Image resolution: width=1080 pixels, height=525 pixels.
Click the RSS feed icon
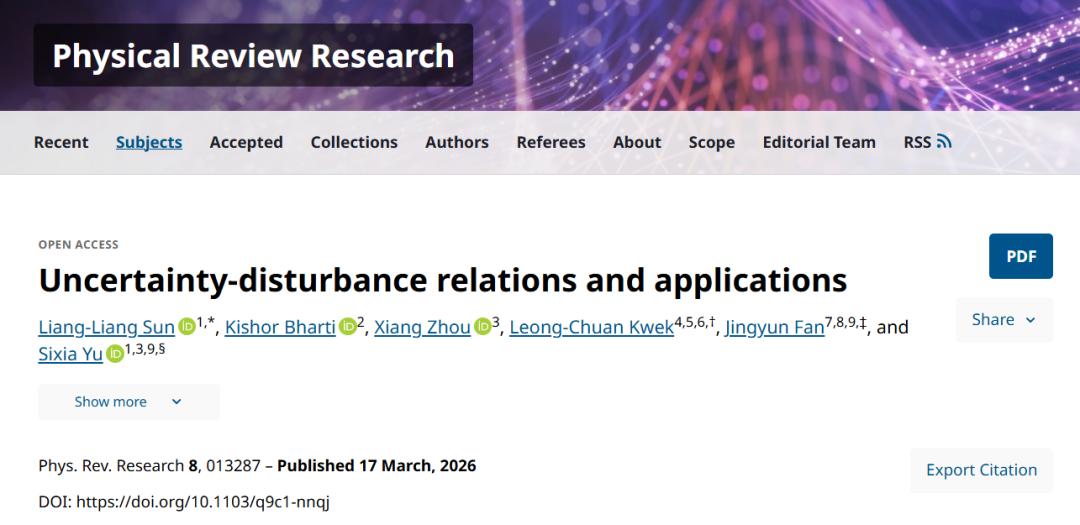click(x=944, y=142)
